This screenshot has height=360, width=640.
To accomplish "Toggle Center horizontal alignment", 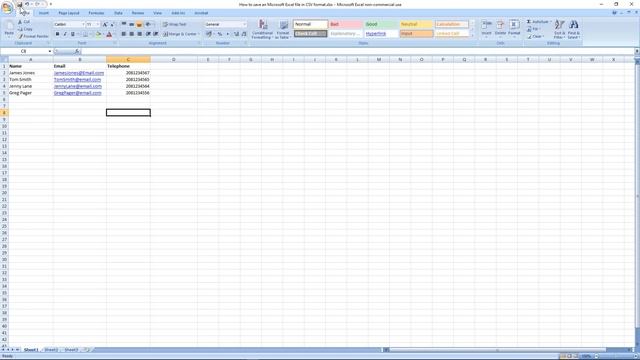I will click(x=131, y=34).
